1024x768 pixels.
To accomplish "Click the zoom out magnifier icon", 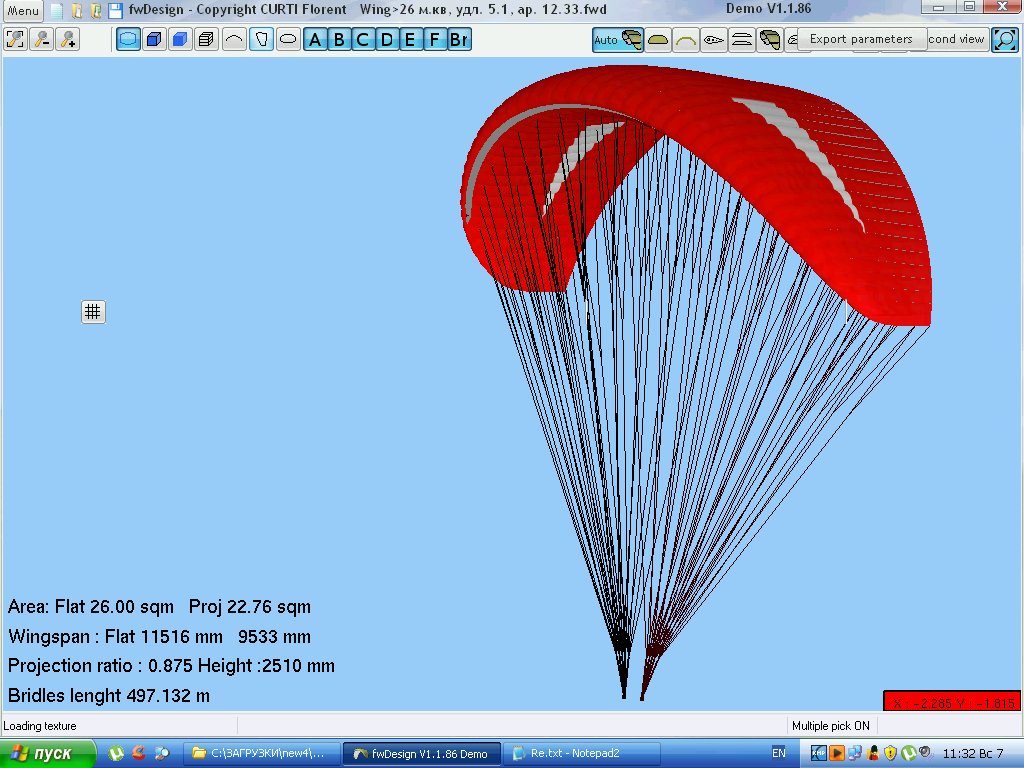I will 41,40.
